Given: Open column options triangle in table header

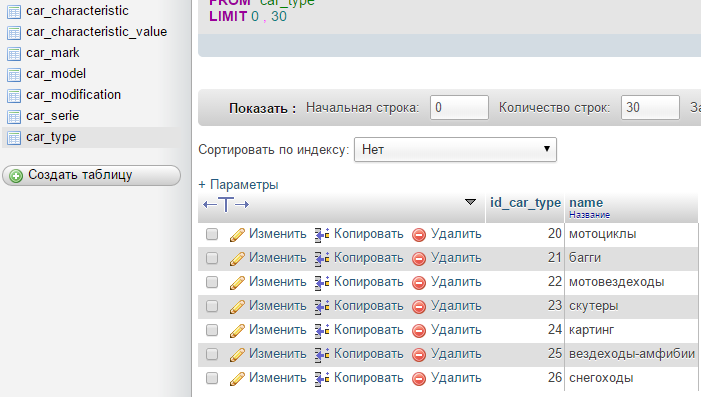Looking at the screenshot, I should [470, 202].
